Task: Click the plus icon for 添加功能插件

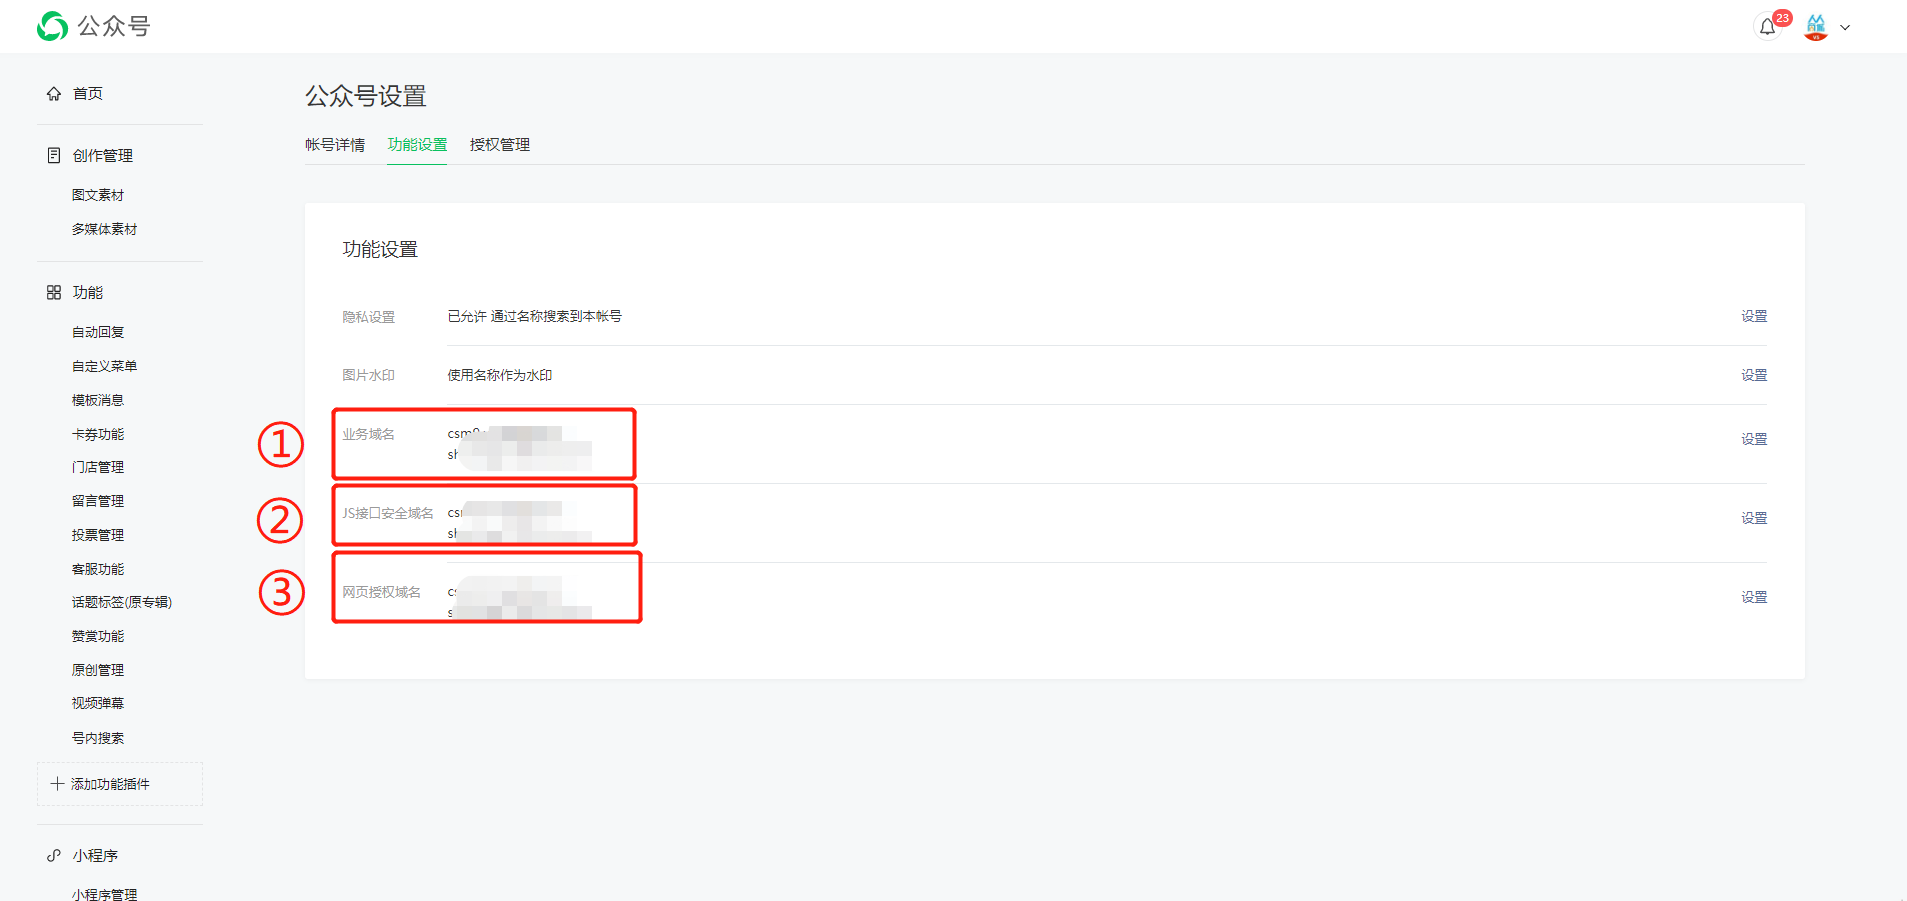Action: (57, 784)
